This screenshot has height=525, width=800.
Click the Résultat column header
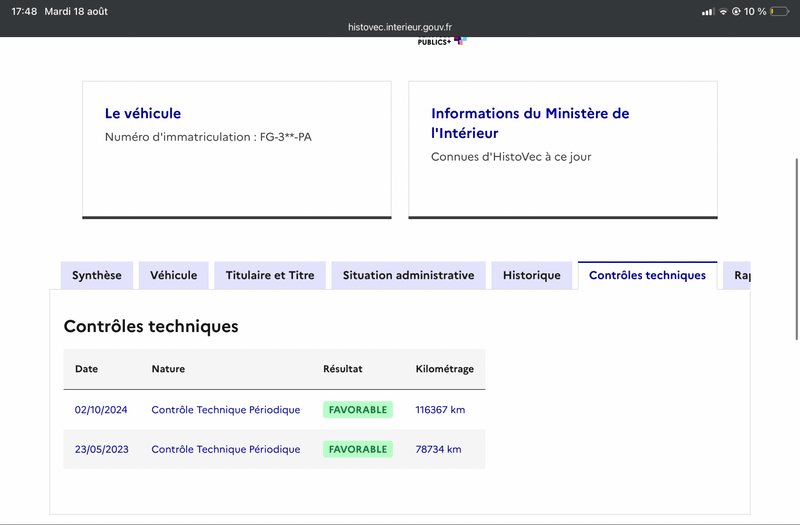[x=342, y=369]
